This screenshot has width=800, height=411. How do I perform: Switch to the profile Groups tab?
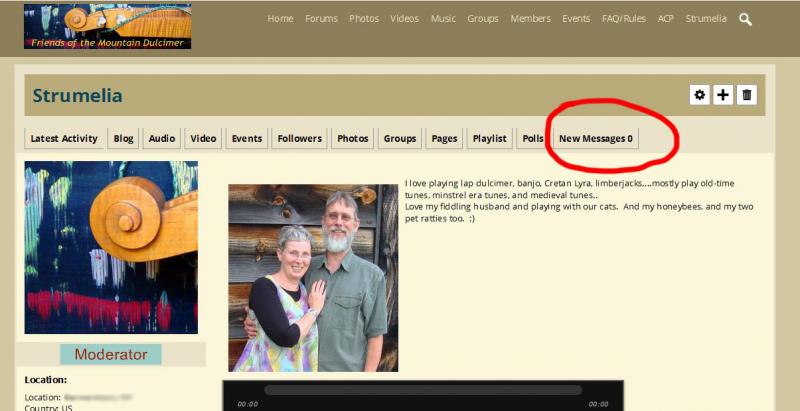coord(399,138)
